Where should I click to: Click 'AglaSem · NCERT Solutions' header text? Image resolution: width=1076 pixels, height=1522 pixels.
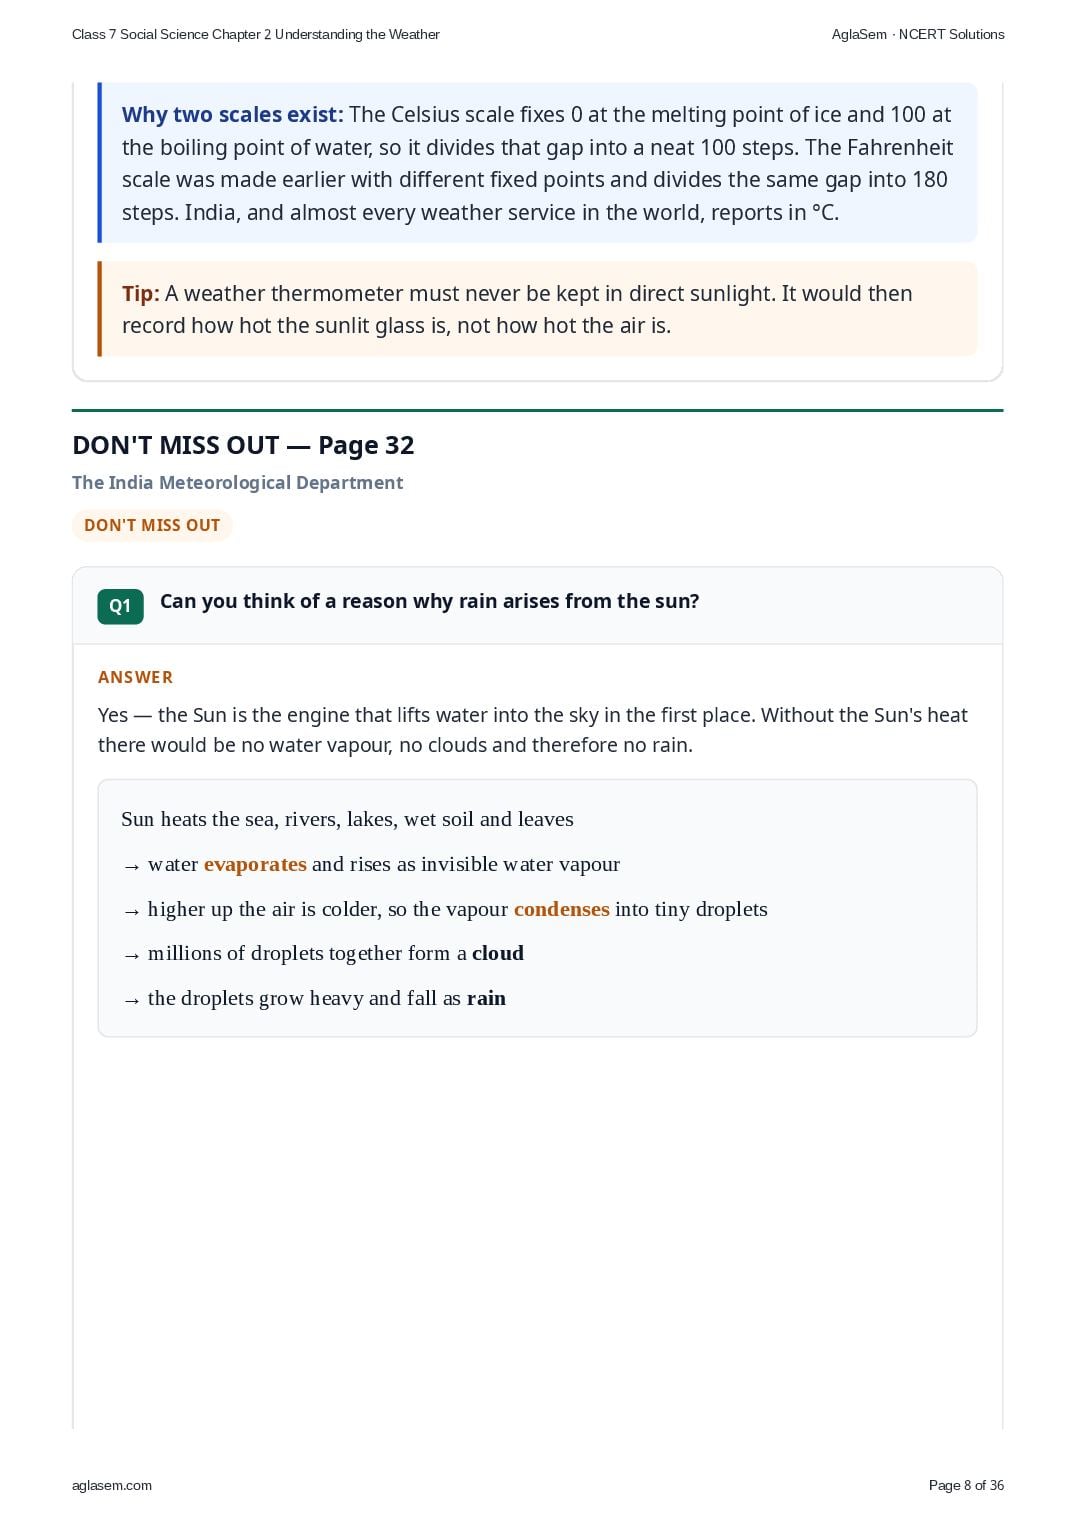pos(918,34)
